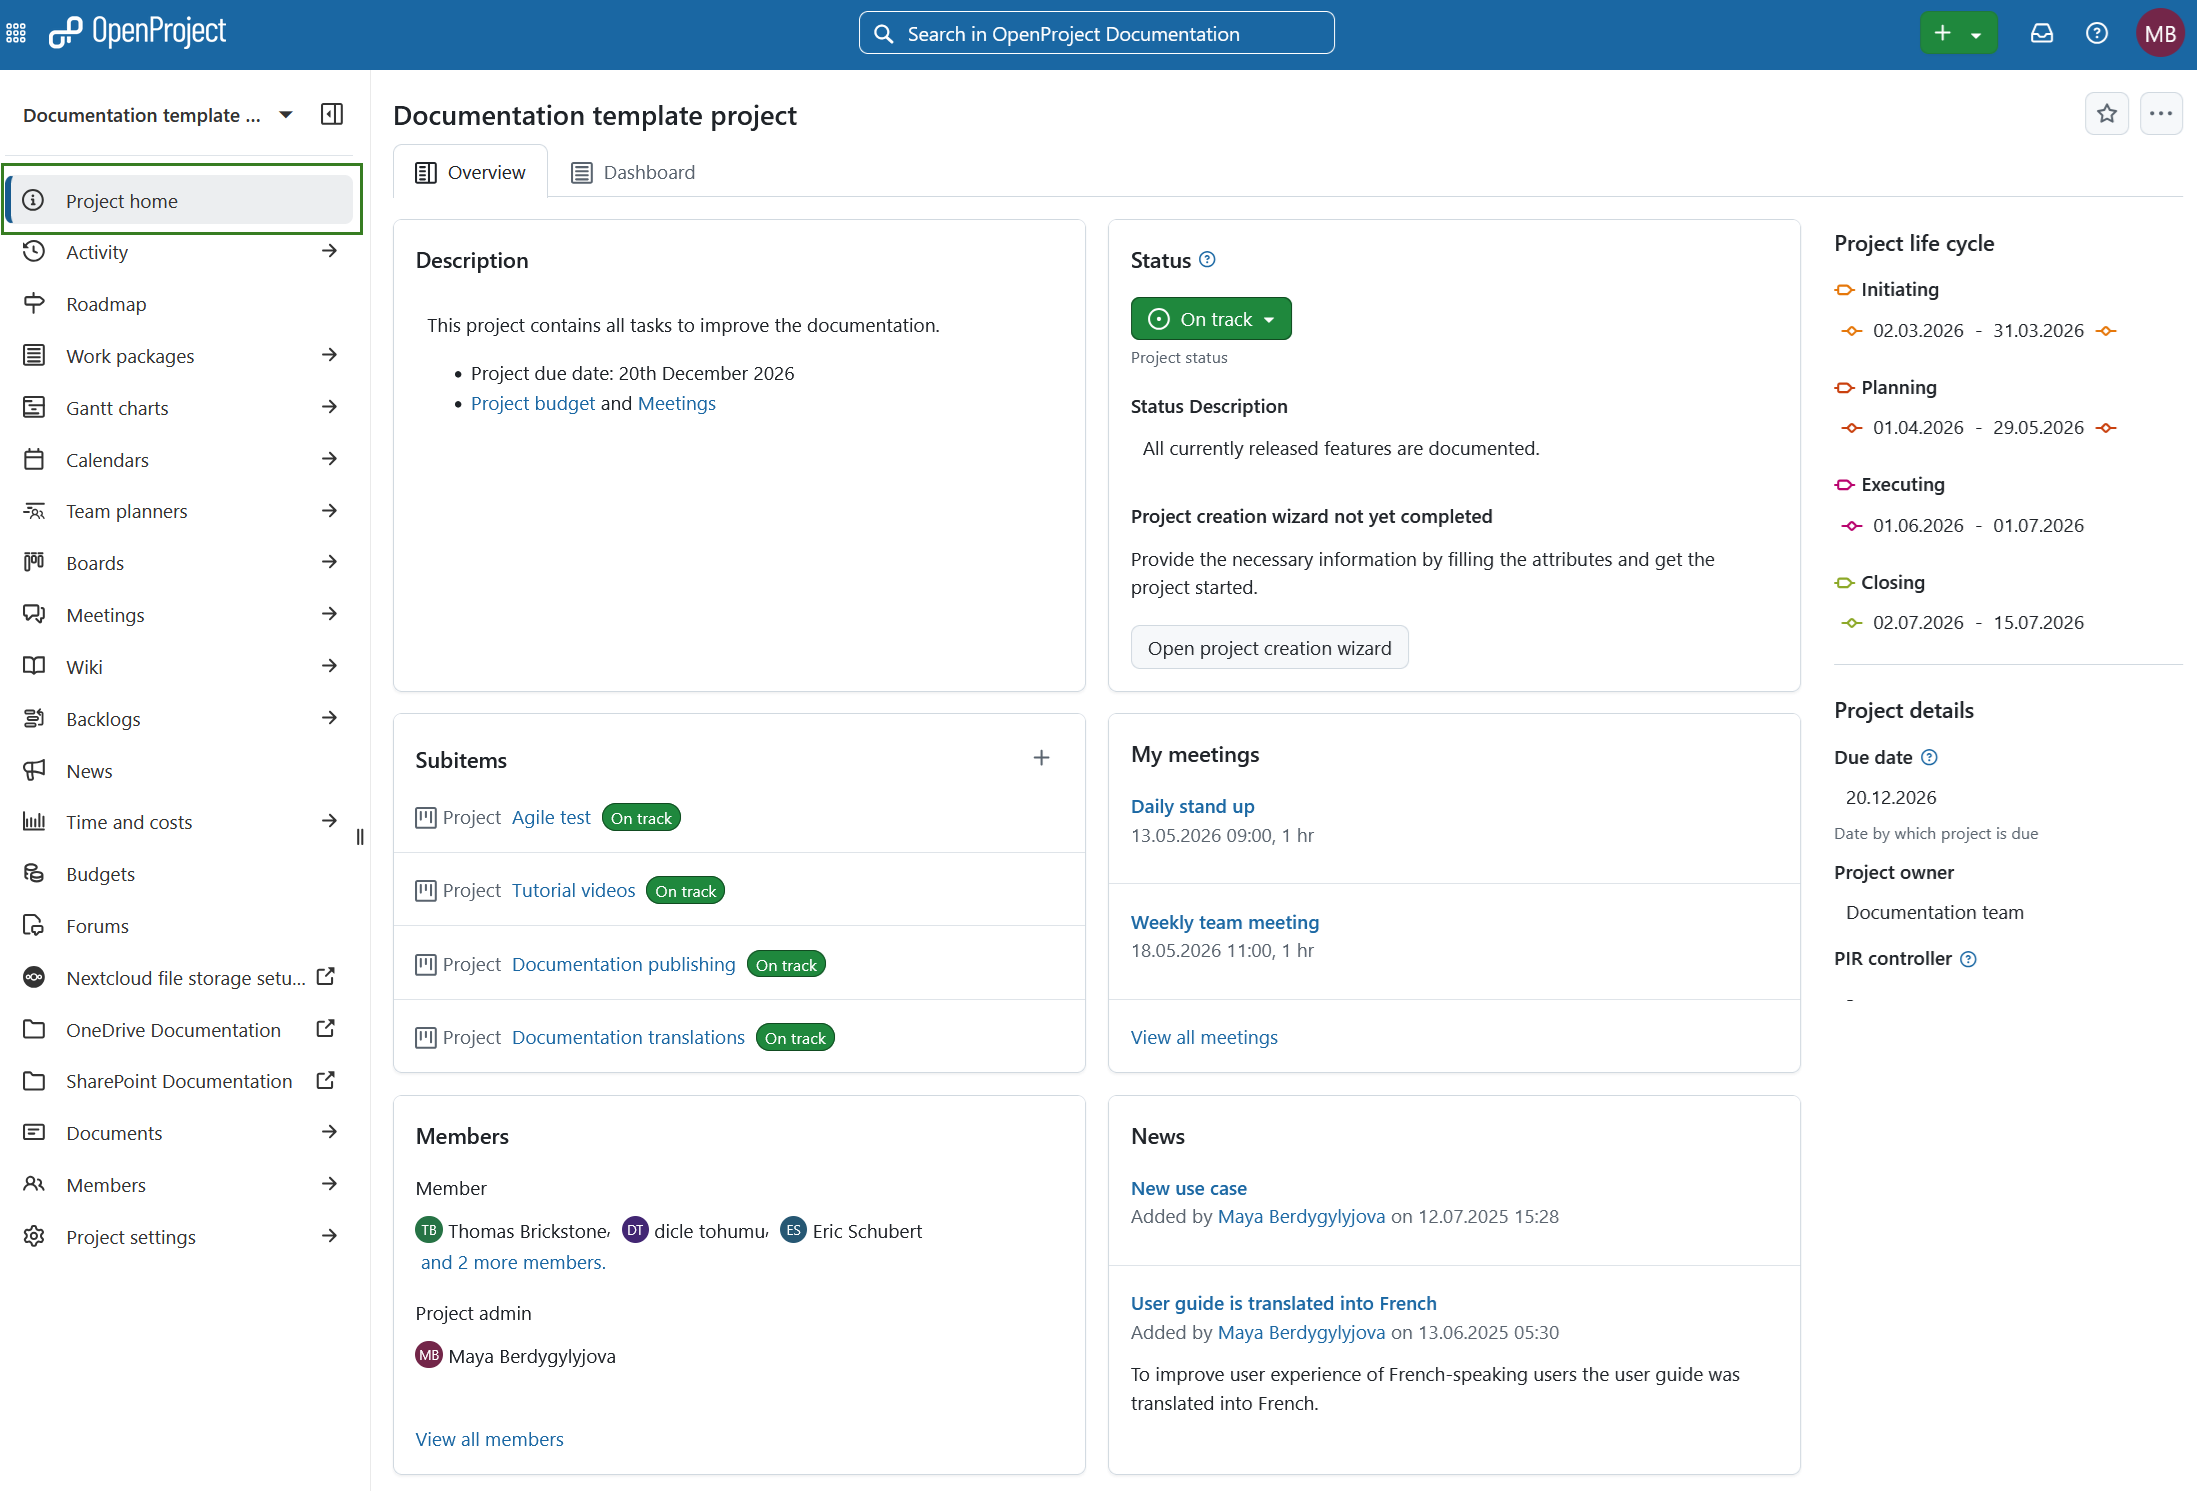Click the OpenProject logo
The image size is (2197, 1491).
138,33
